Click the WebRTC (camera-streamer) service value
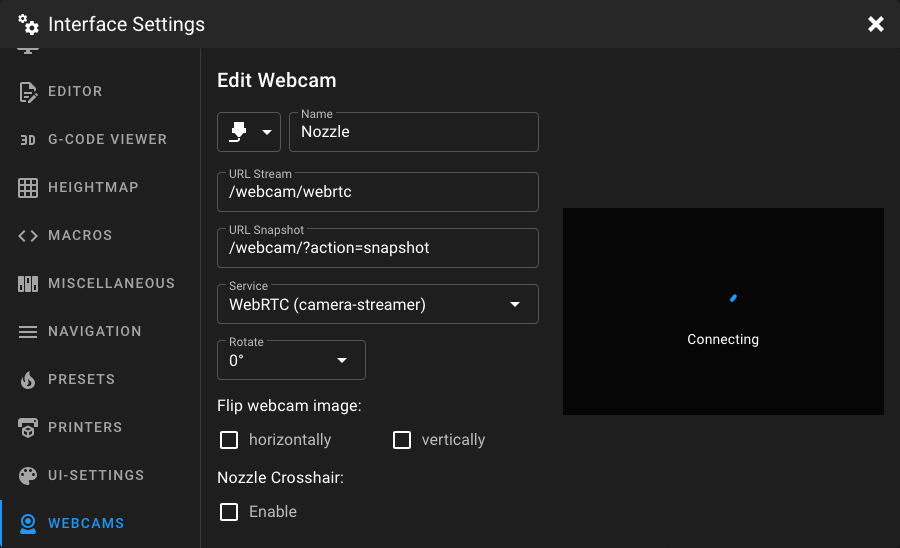 tap(327, 305)
